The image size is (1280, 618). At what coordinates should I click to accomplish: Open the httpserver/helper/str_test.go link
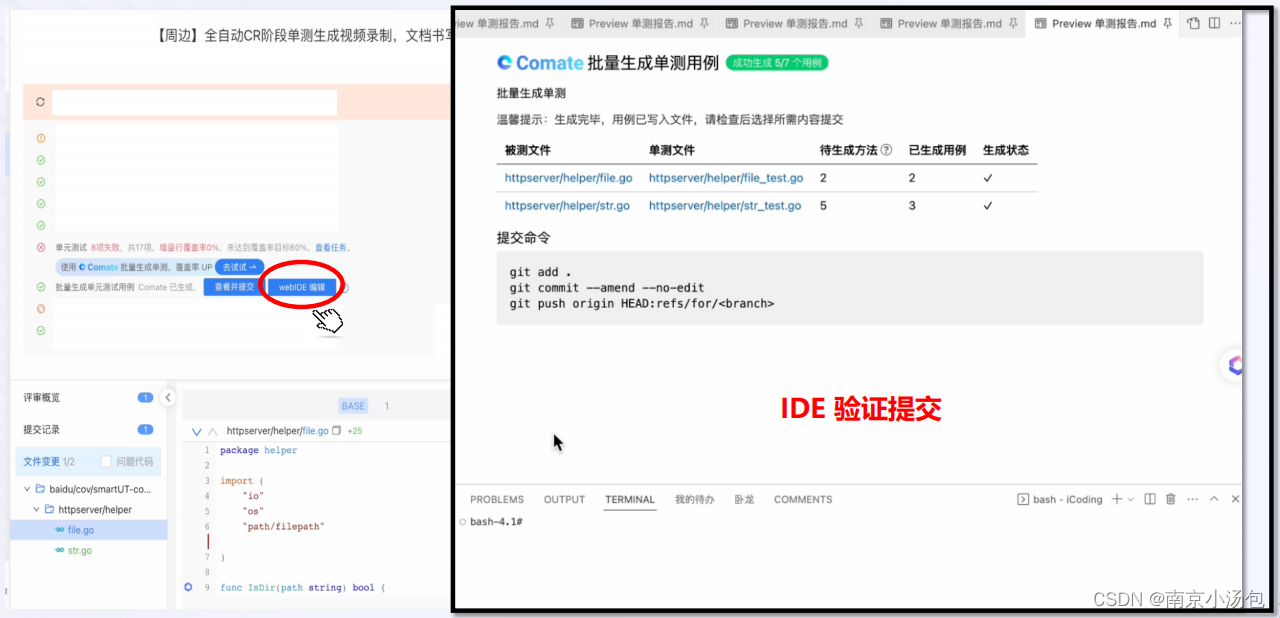[725, 206]
